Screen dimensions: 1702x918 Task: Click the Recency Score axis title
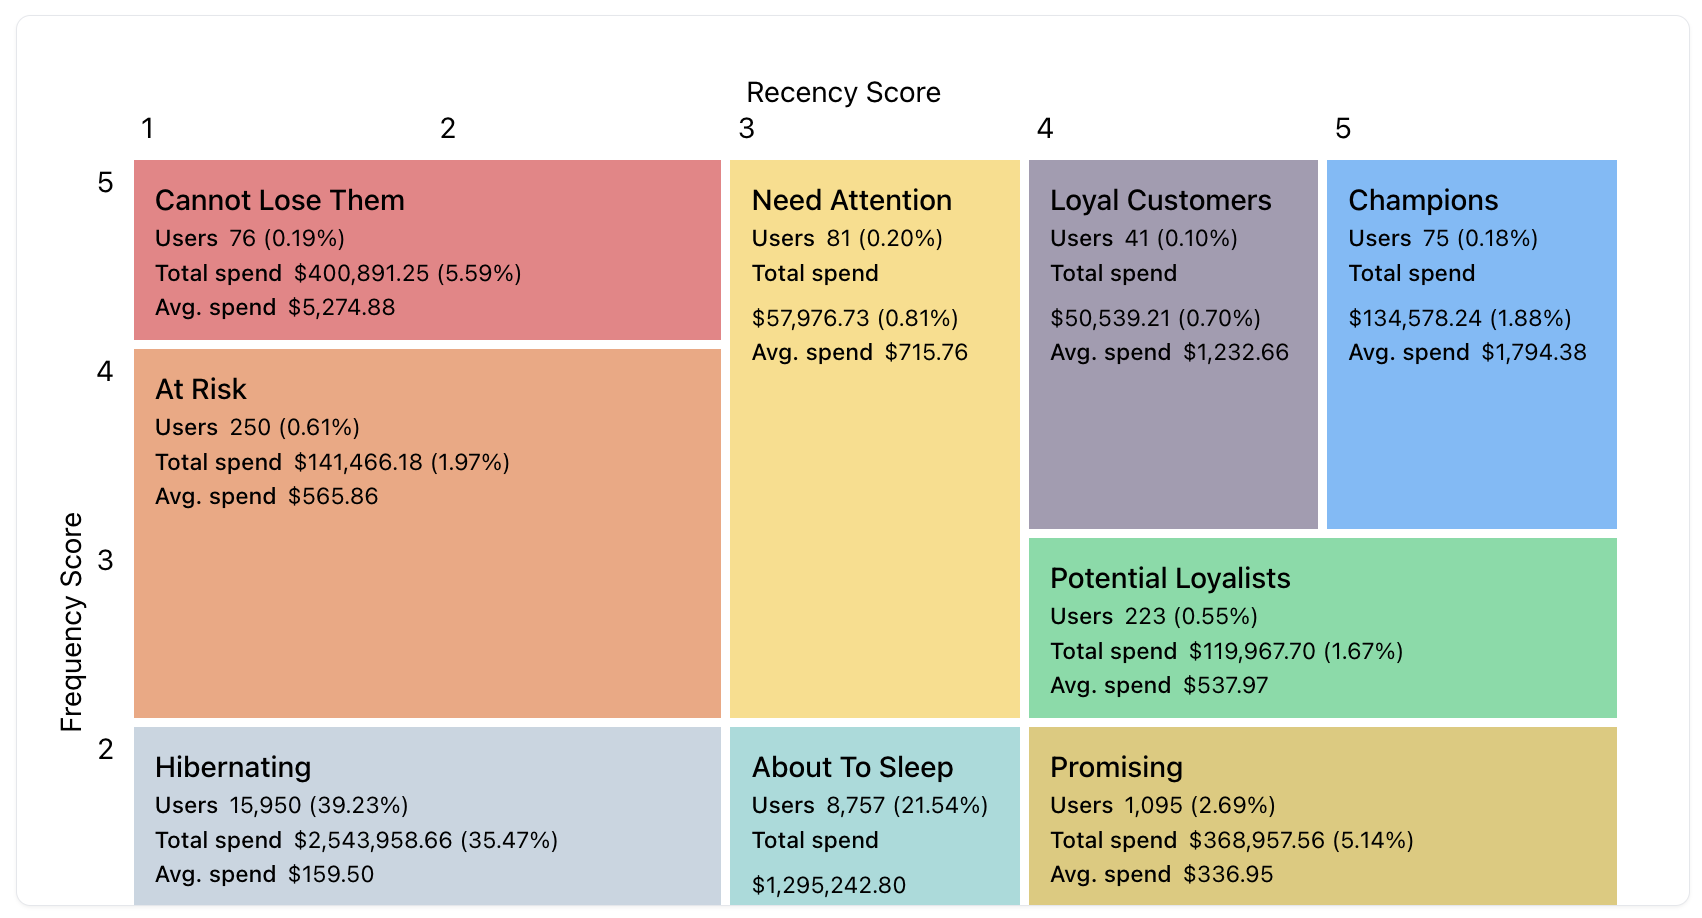843,93
